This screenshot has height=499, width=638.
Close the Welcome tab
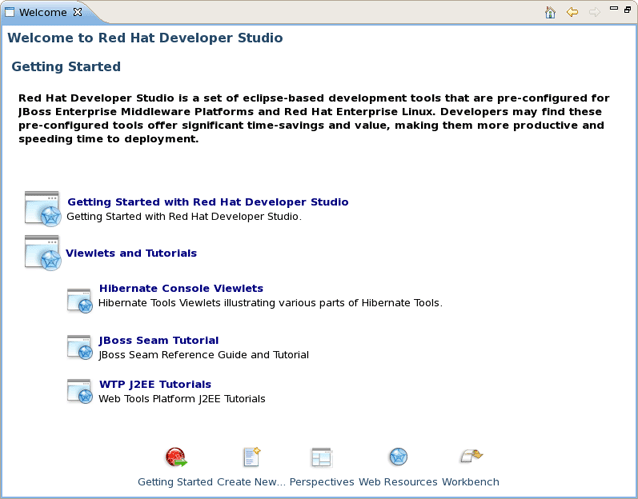pyautogui.click(x=78, y=13)
